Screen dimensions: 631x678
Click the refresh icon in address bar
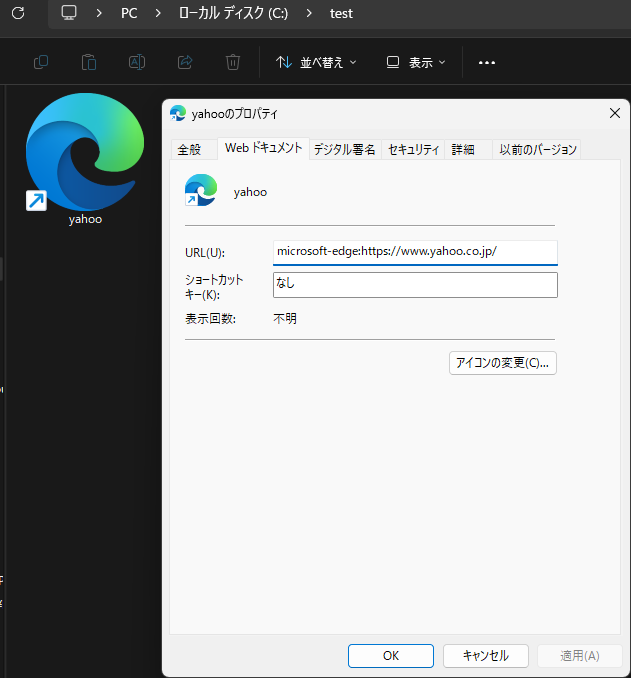pyautogui.click(x=17, y=14)
